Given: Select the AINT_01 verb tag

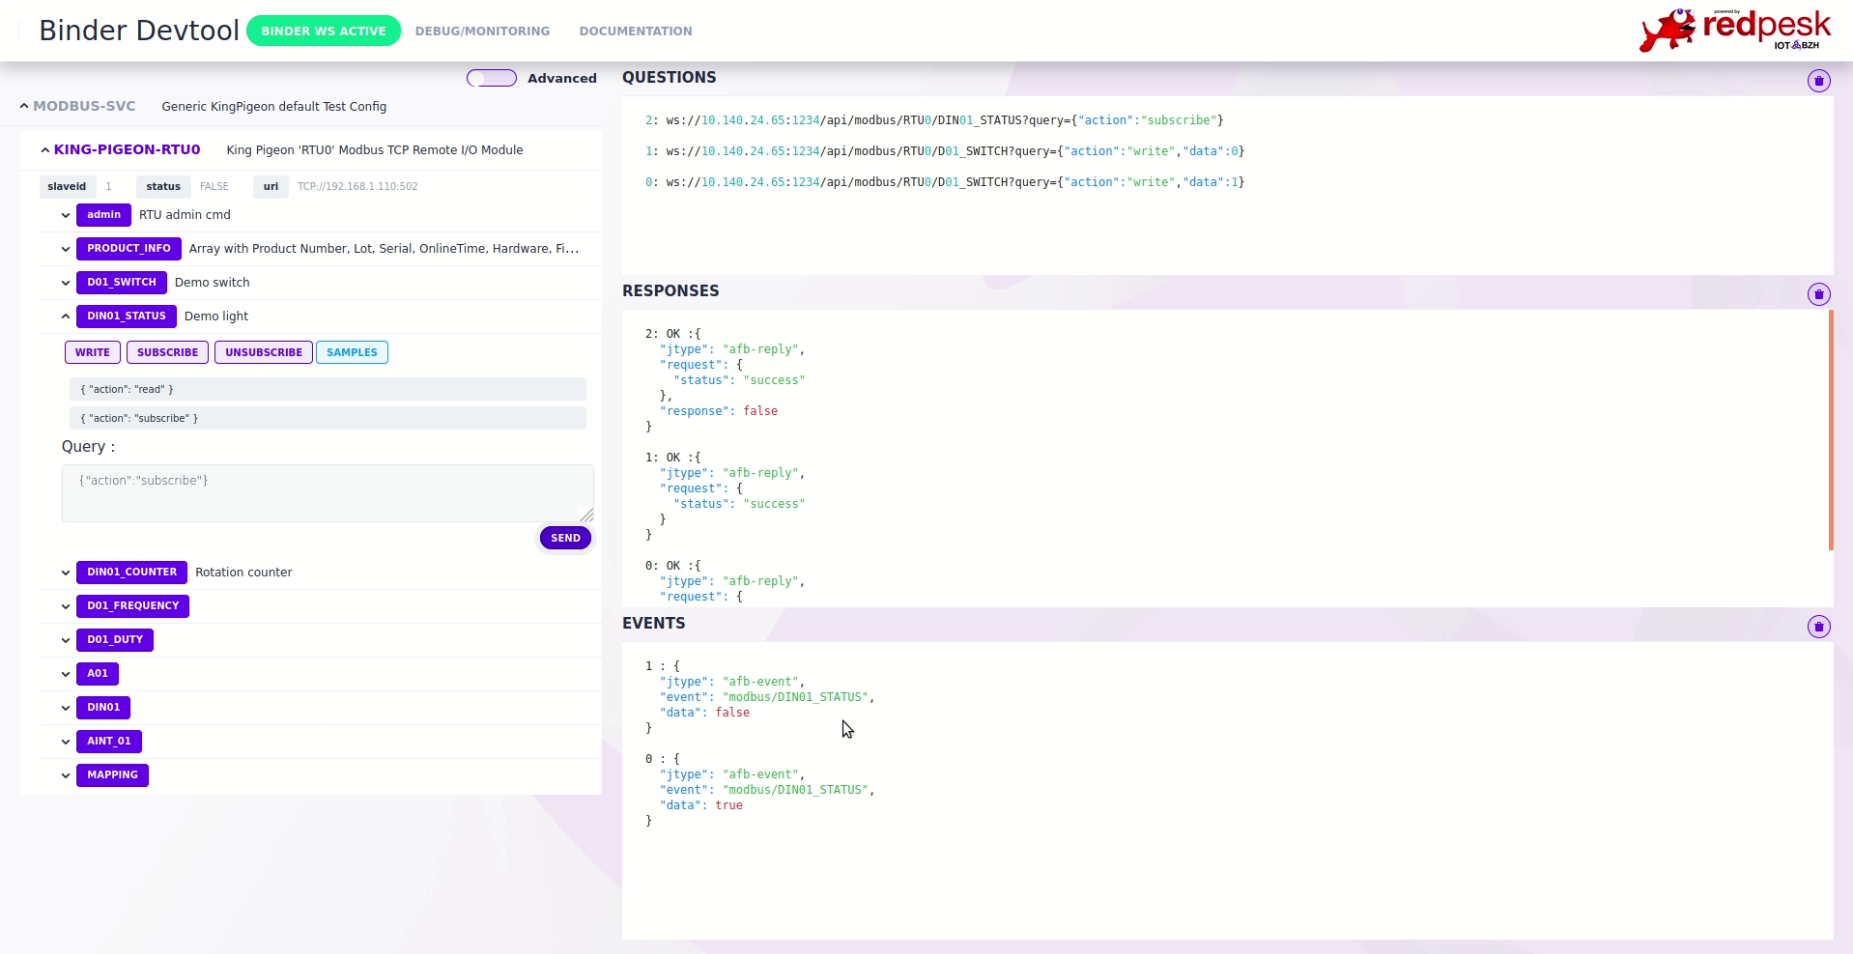Looking at the screenshot, I should click(x=108, y=742).
